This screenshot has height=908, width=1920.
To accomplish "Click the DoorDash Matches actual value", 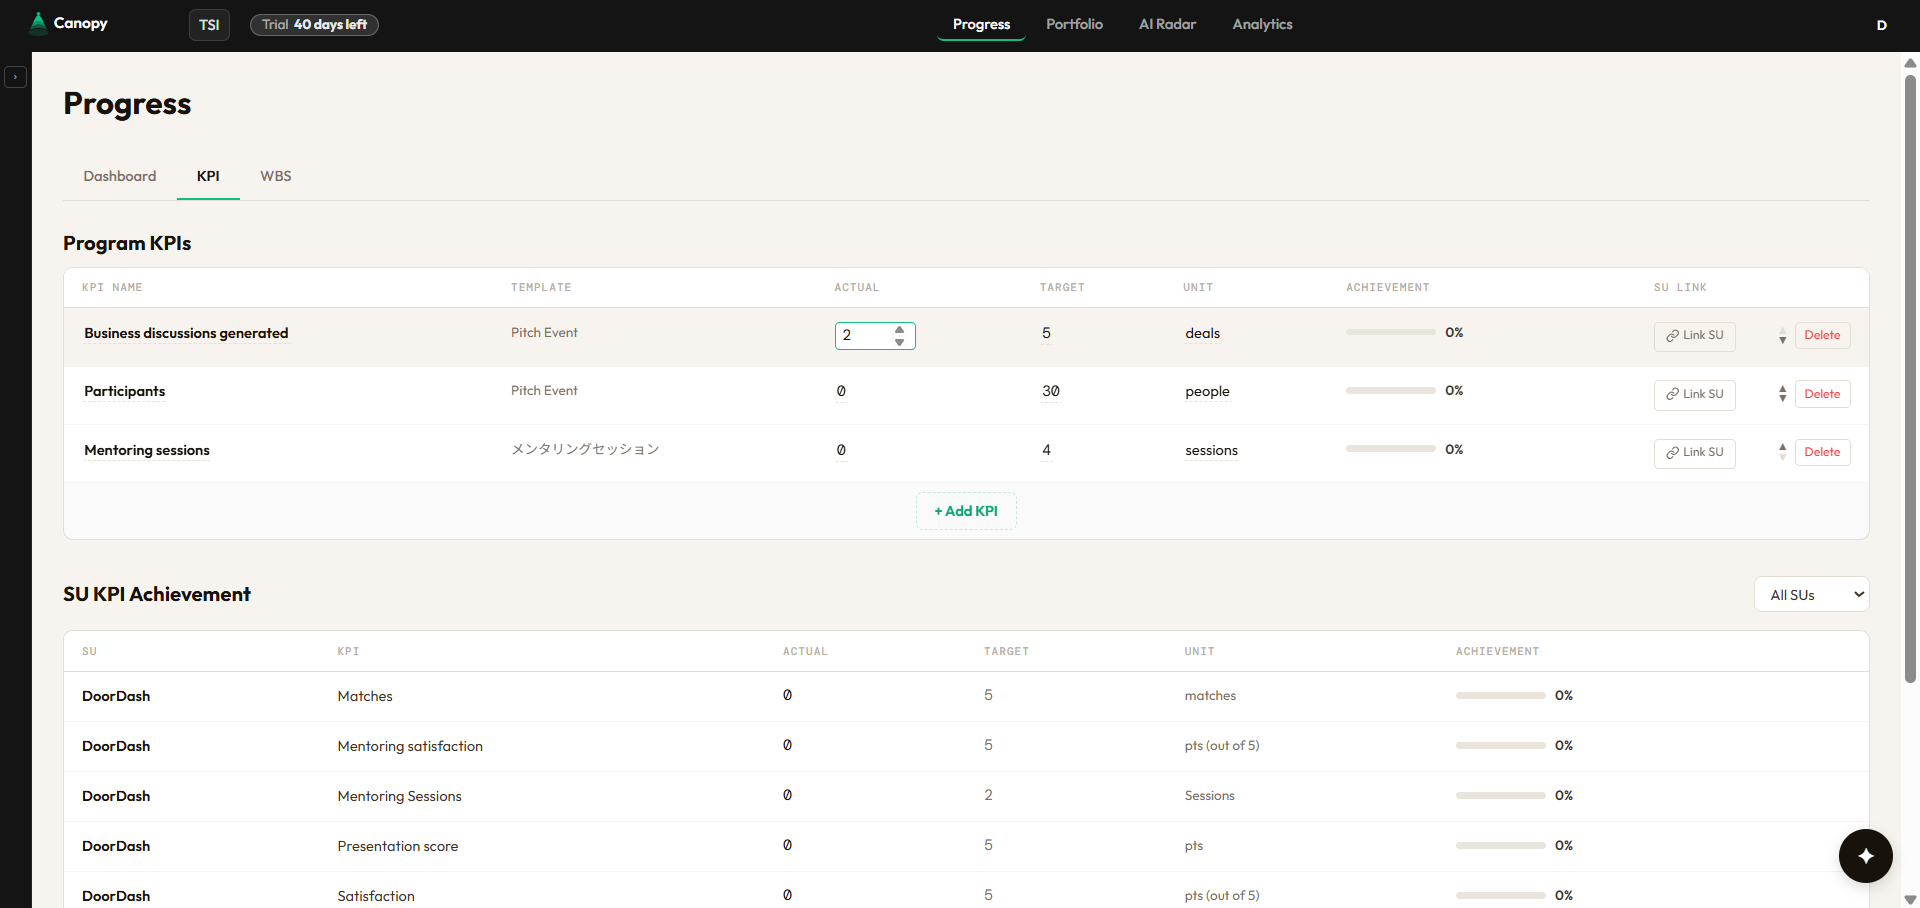I will click(x=787, y=695).
